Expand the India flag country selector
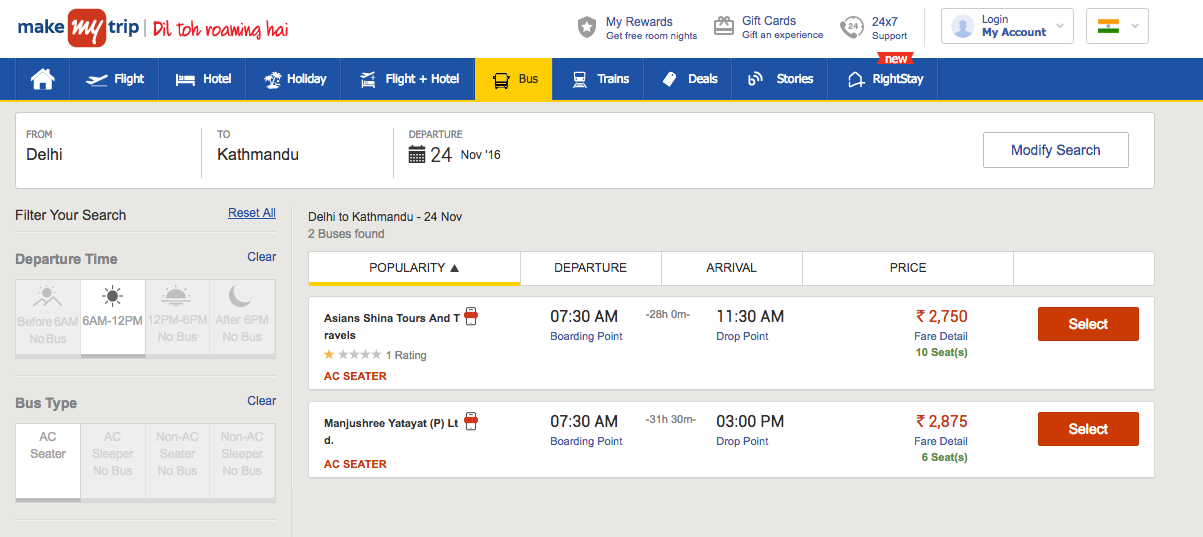Screen dimensions: 1203x537 click(1117, 26)
